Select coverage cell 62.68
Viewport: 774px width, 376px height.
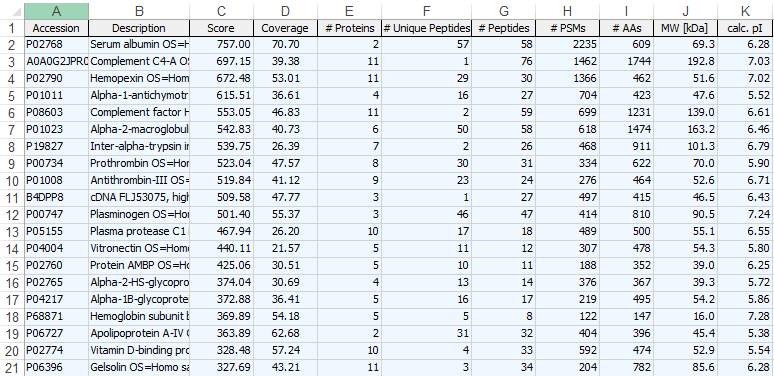pyautogui.click(x=285, y=334)
